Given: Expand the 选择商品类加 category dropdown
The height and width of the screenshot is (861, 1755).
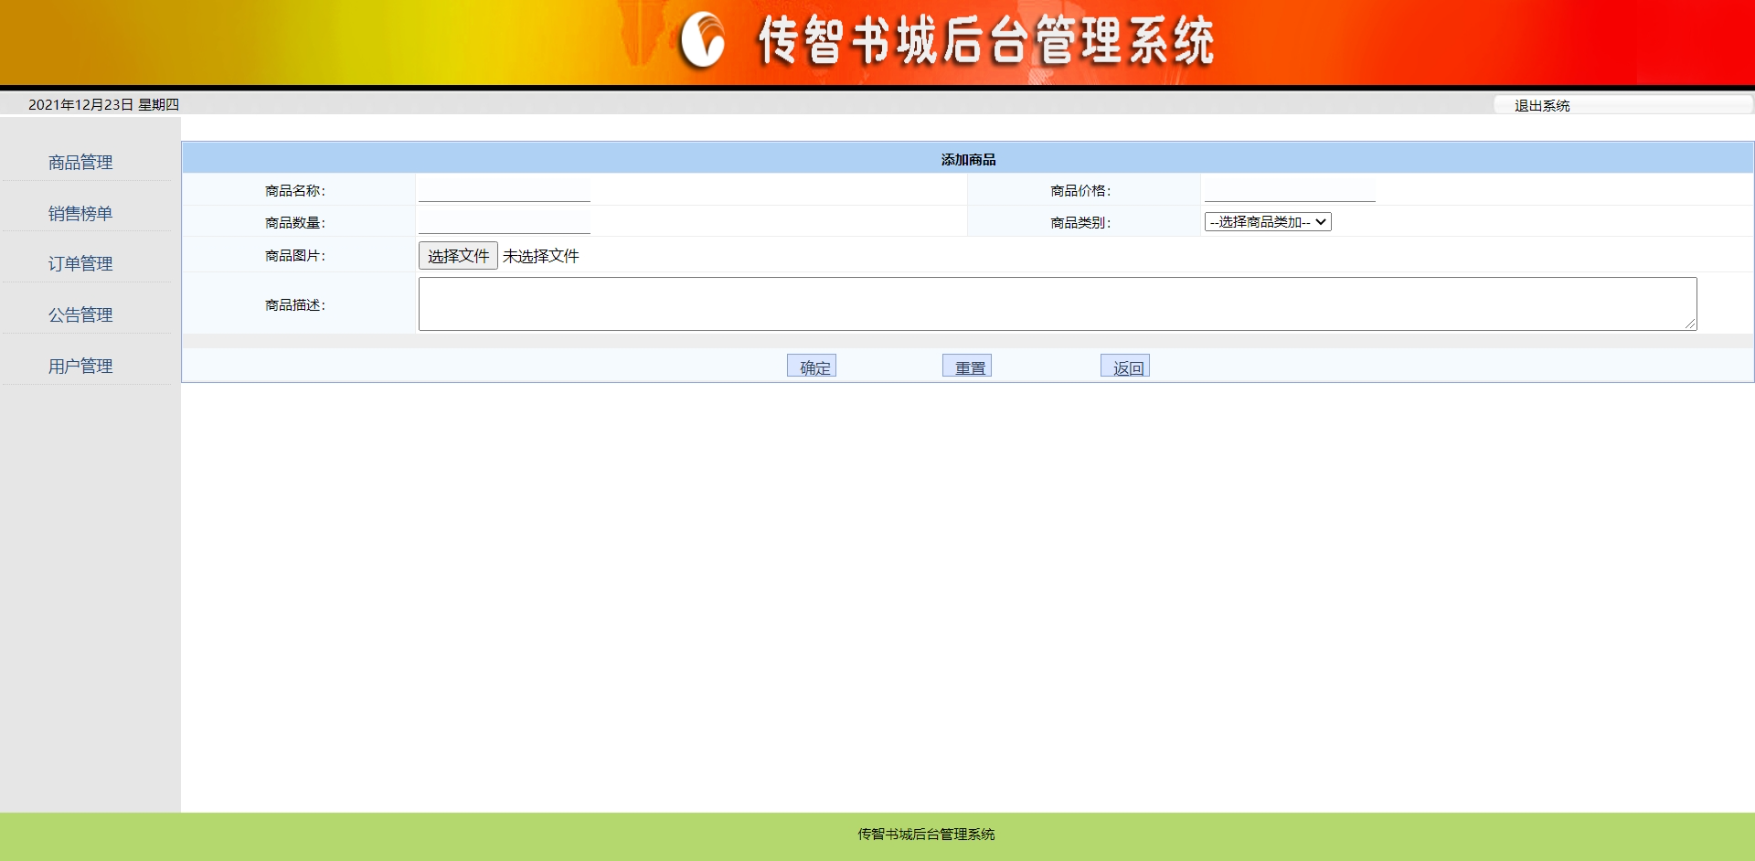Looking at the screenshot, I should 1268,222.
